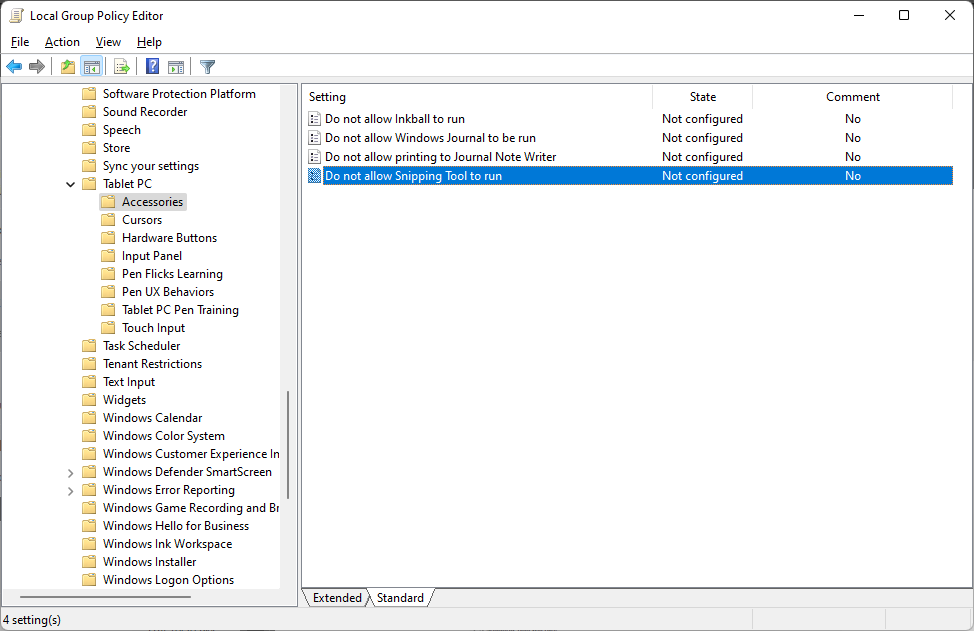Open the View menu
The image size is (974, 631).
click(108, 42)
